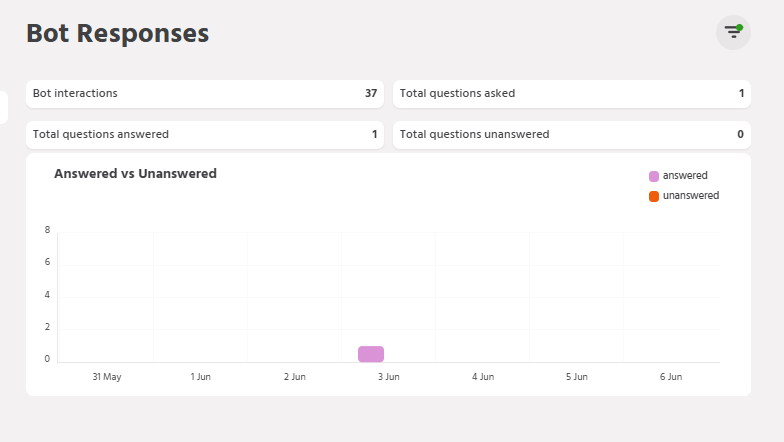The image size is (784, 442).
Task: Click the orange unanswered legend swatch
Action: 654,196
